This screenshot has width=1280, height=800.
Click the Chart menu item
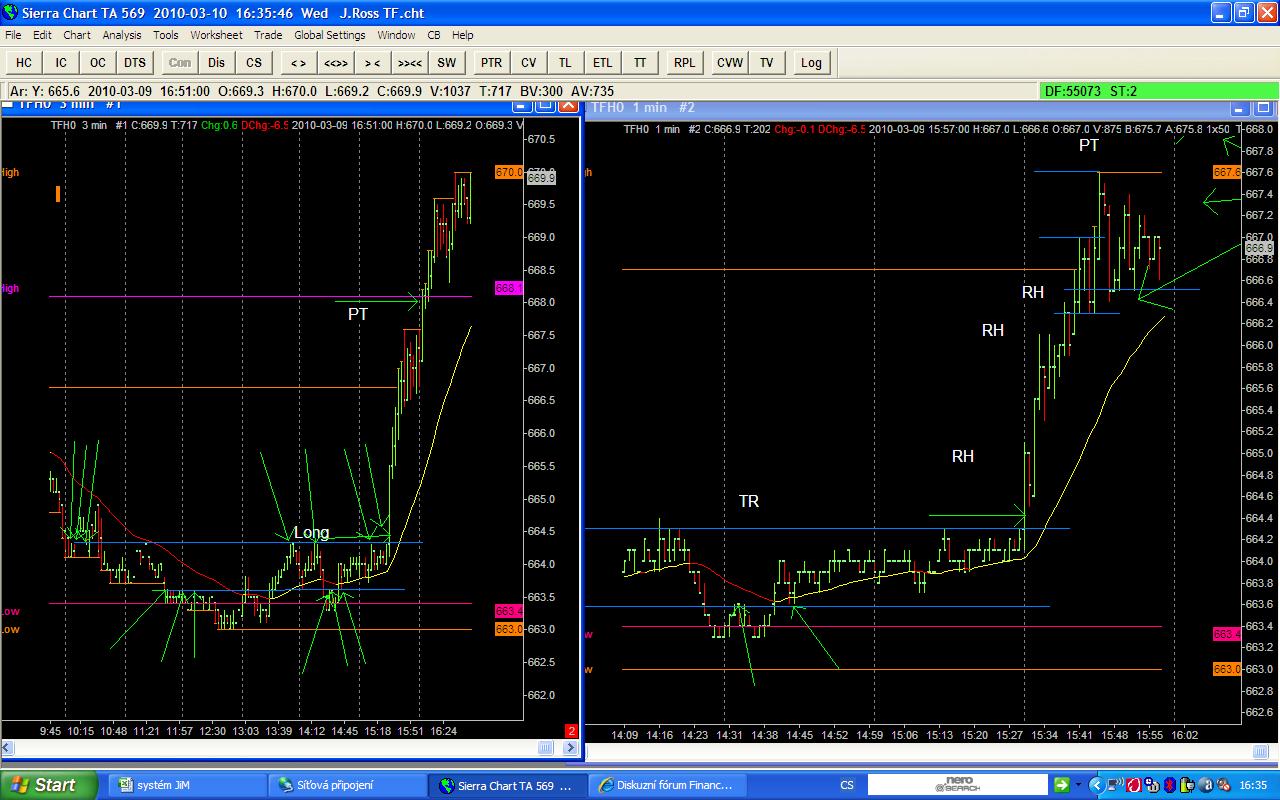[x=77, y=35]
